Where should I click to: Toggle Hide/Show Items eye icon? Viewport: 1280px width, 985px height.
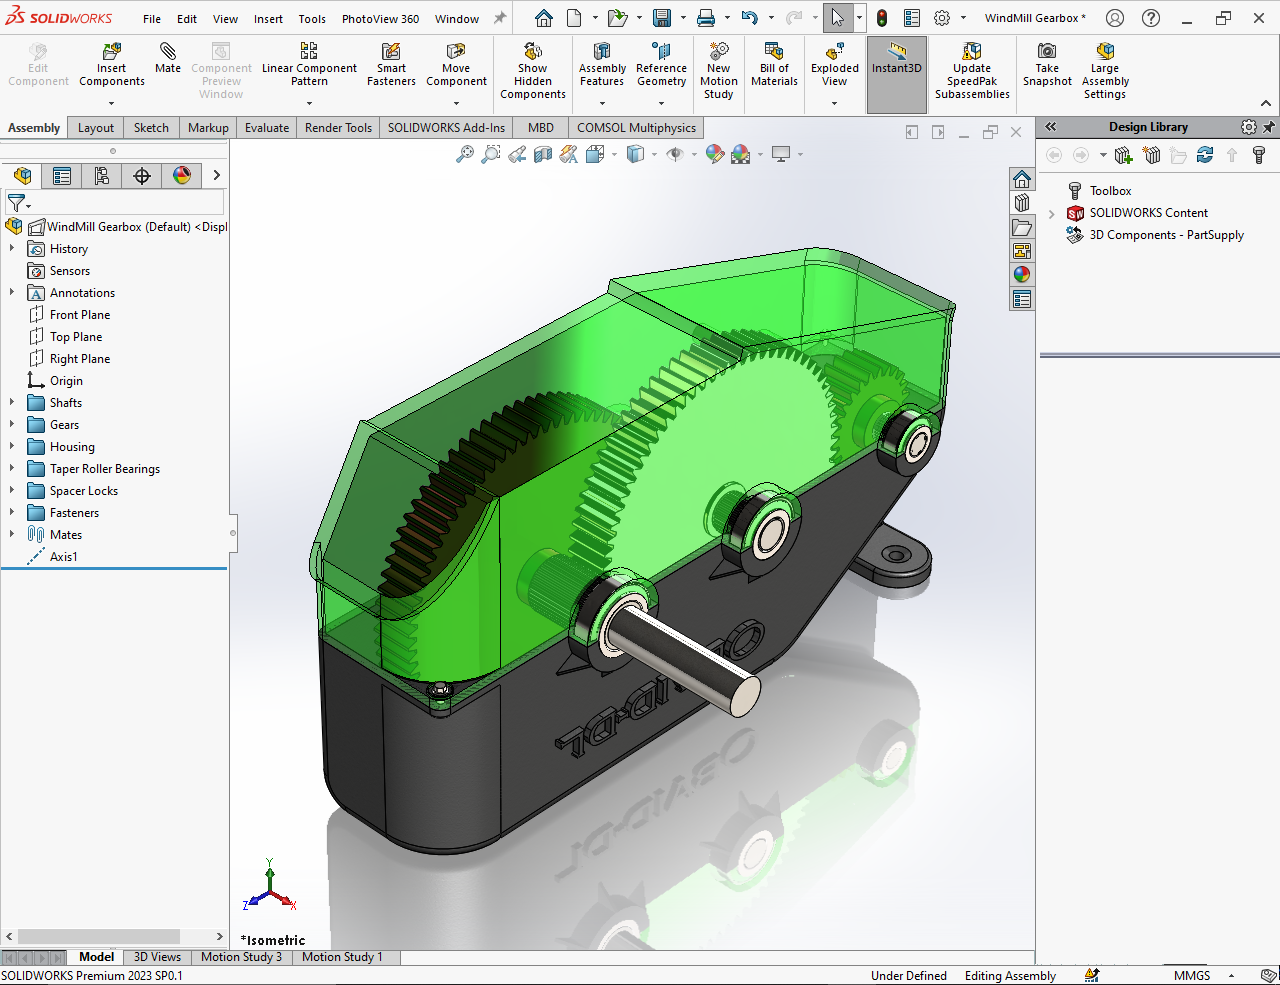coord(675,154)
